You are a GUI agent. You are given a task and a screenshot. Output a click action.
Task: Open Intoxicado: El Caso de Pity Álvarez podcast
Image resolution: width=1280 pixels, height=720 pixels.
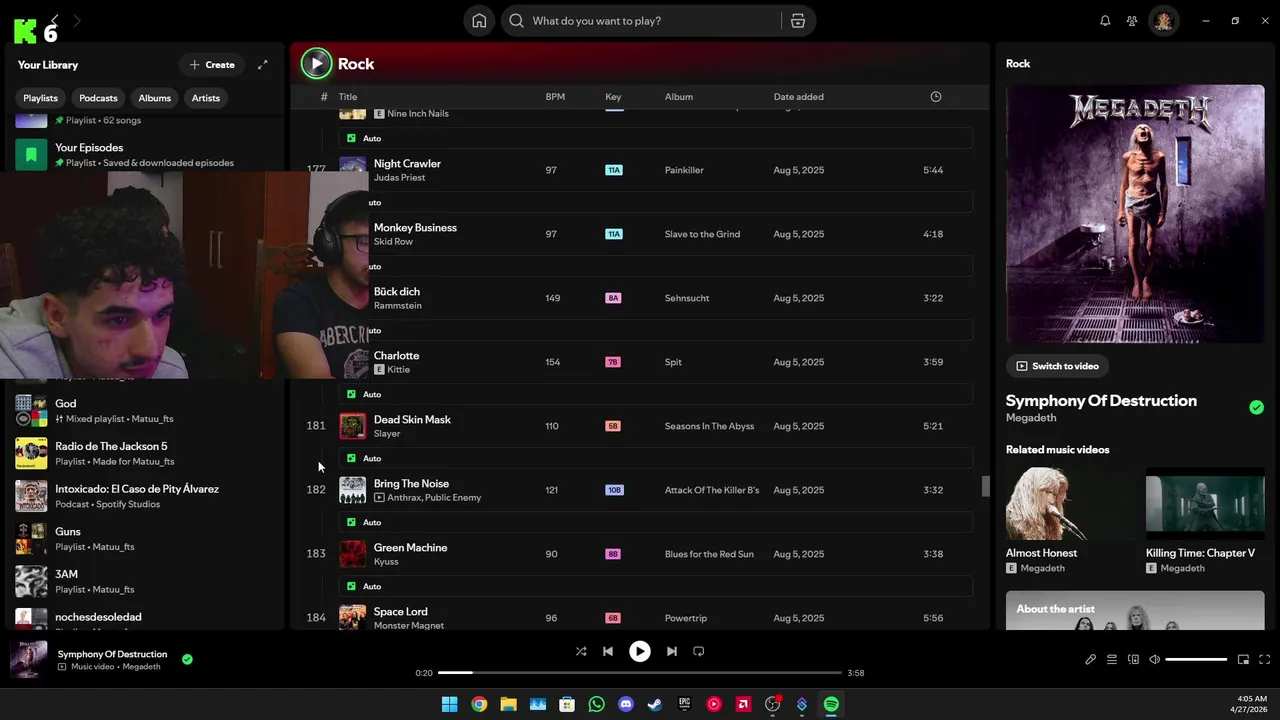click(x=147, y=496)
